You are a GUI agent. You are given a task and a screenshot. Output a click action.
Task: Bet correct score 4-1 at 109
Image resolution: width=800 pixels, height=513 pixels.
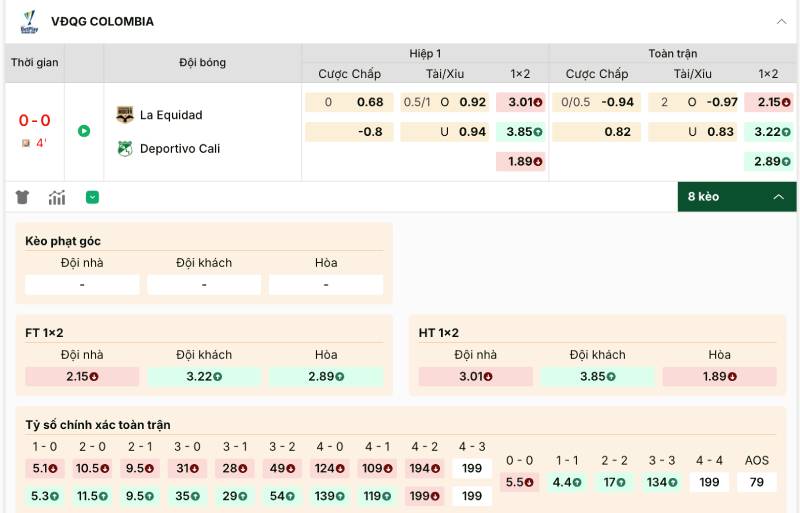[x=377, y=469]
